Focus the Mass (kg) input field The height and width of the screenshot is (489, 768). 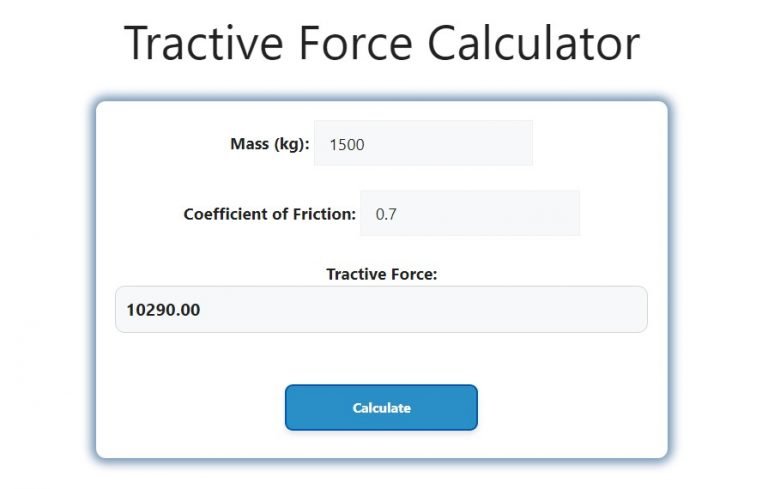click(423, 144)
